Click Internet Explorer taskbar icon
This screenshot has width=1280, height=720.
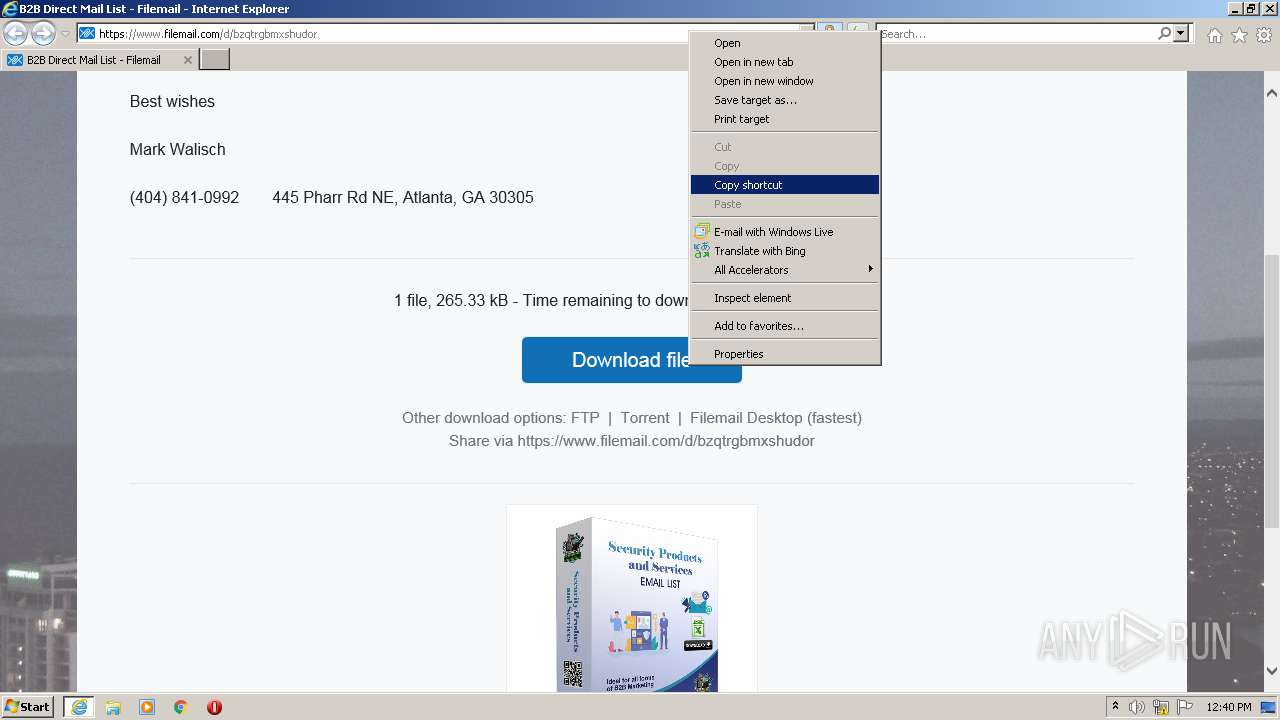click(x=78, y=707)
